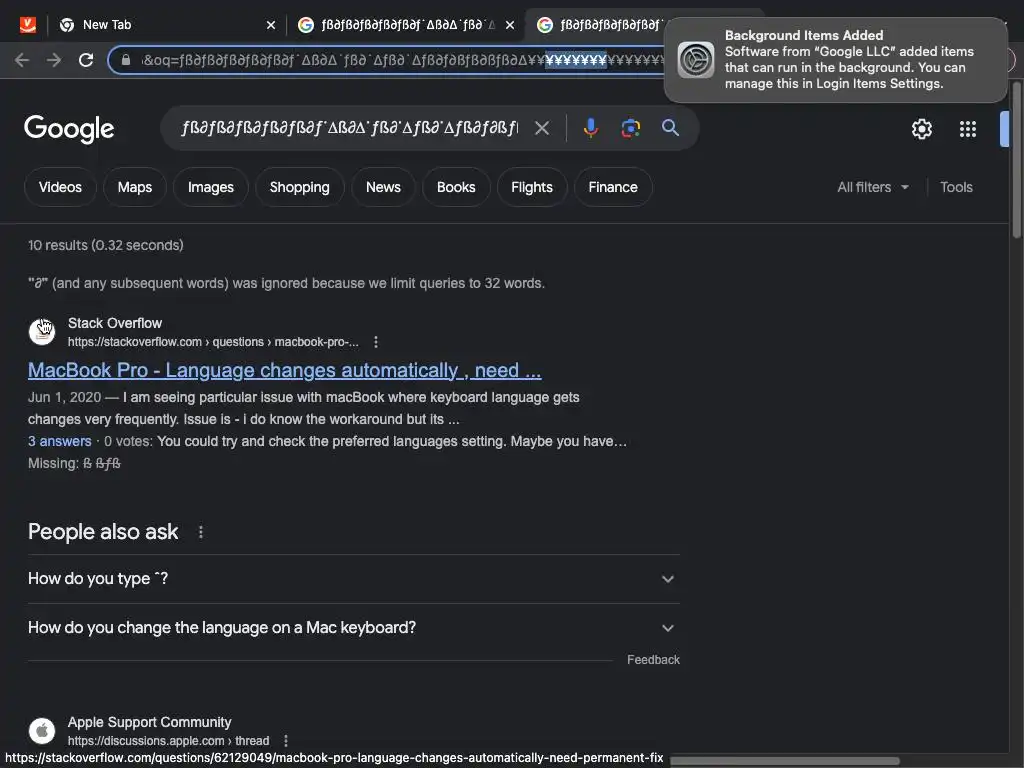Click the 'Apple Support Community' site name
The height and width of the screenshot is (768, 1024).
click(x=150, y=722)
